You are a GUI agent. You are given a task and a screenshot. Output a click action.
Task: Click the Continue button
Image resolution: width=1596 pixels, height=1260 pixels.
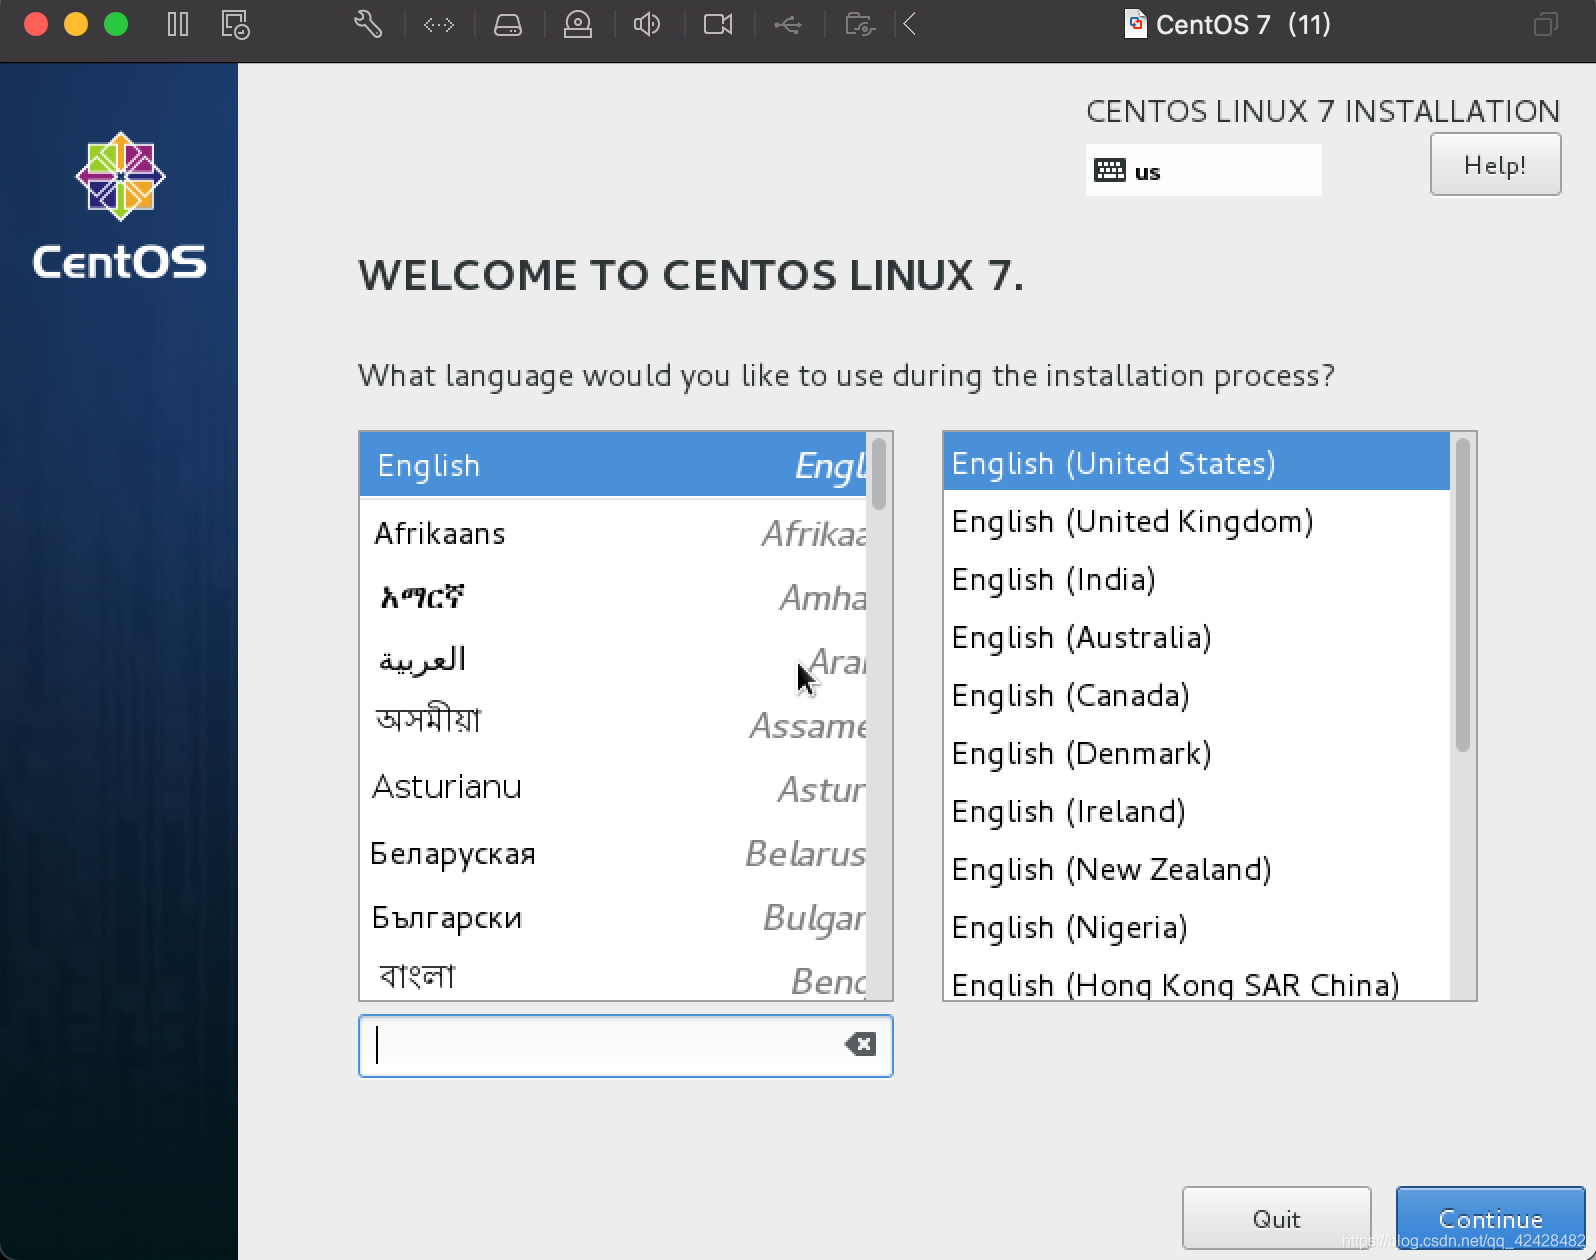tap(1490, 1218)
